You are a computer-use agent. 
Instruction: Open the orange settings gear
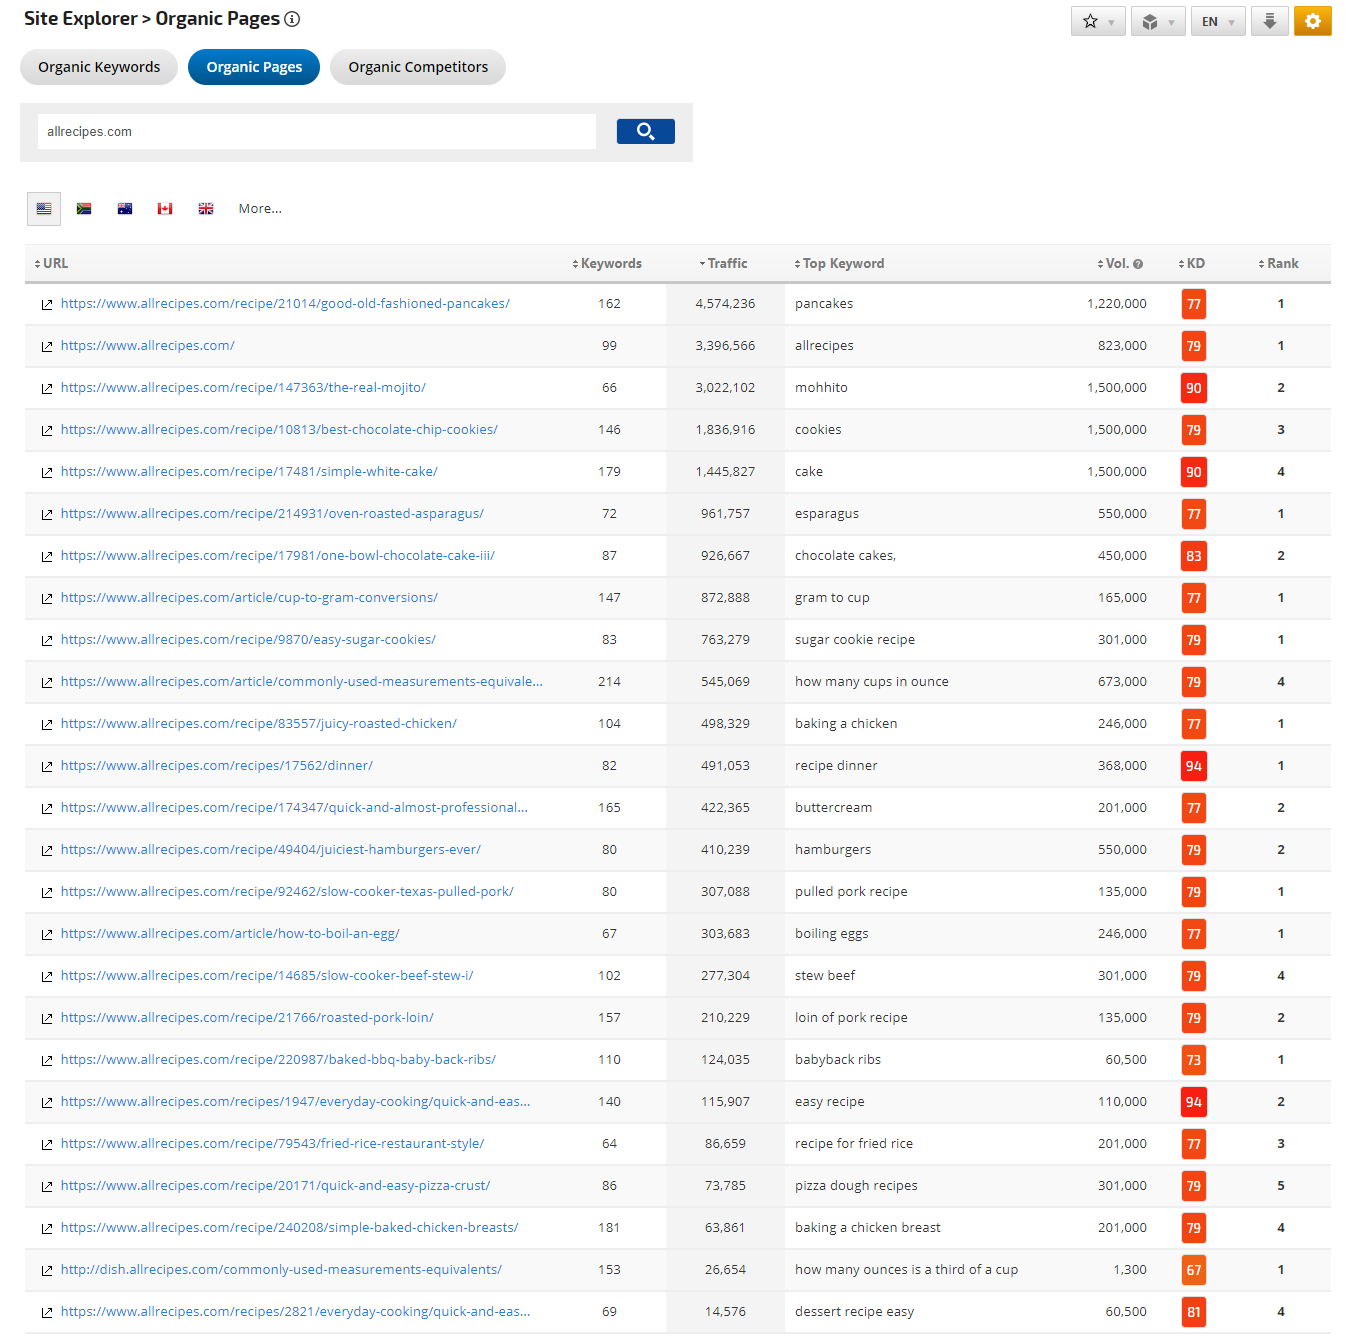click(1312, 21)
